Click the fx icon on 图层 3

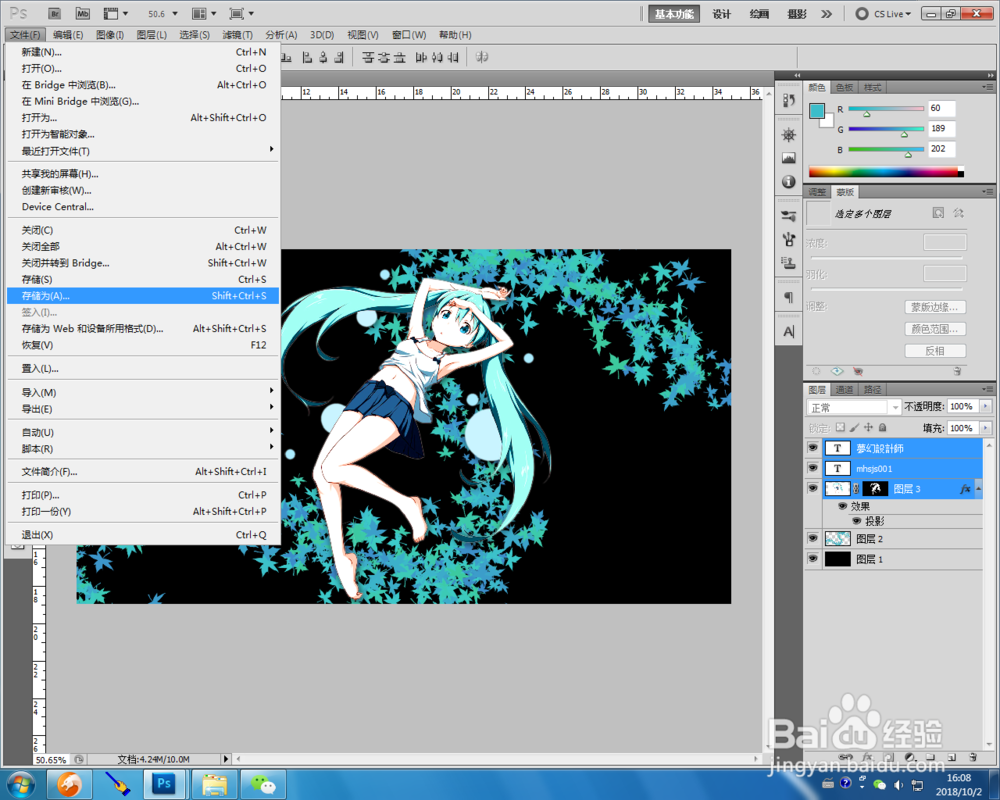click(965, 489)
